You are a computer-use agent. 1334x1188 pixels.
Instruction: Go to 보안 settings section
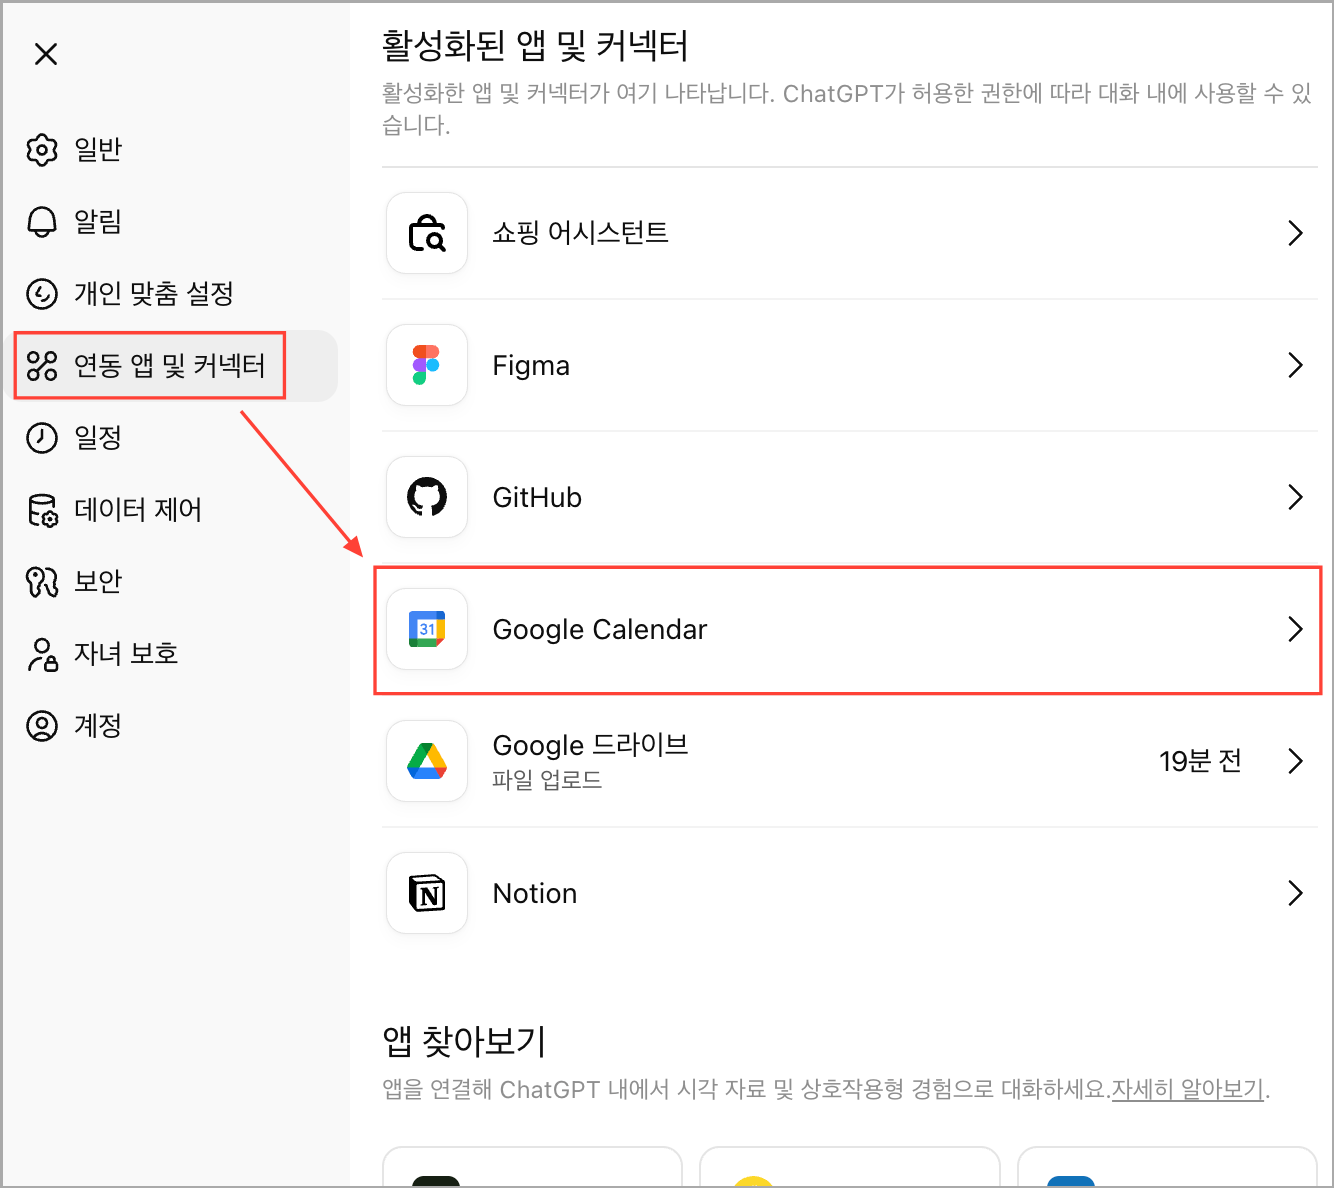click(97, 581)
